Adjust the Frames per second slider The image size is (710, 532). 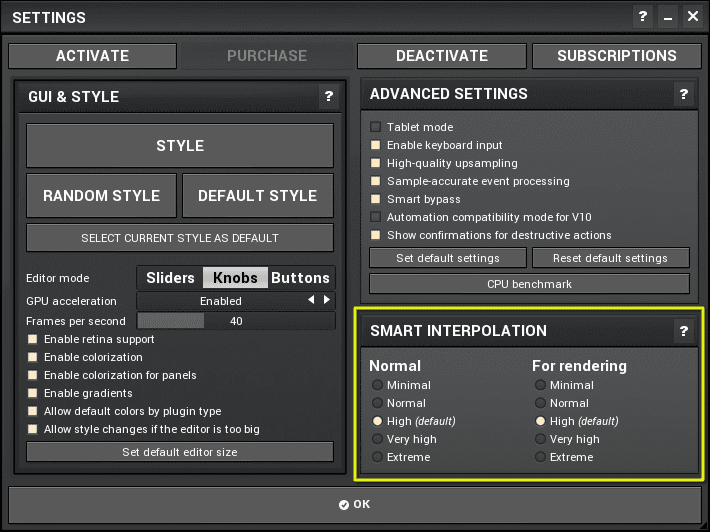click(x=236, y=321)
